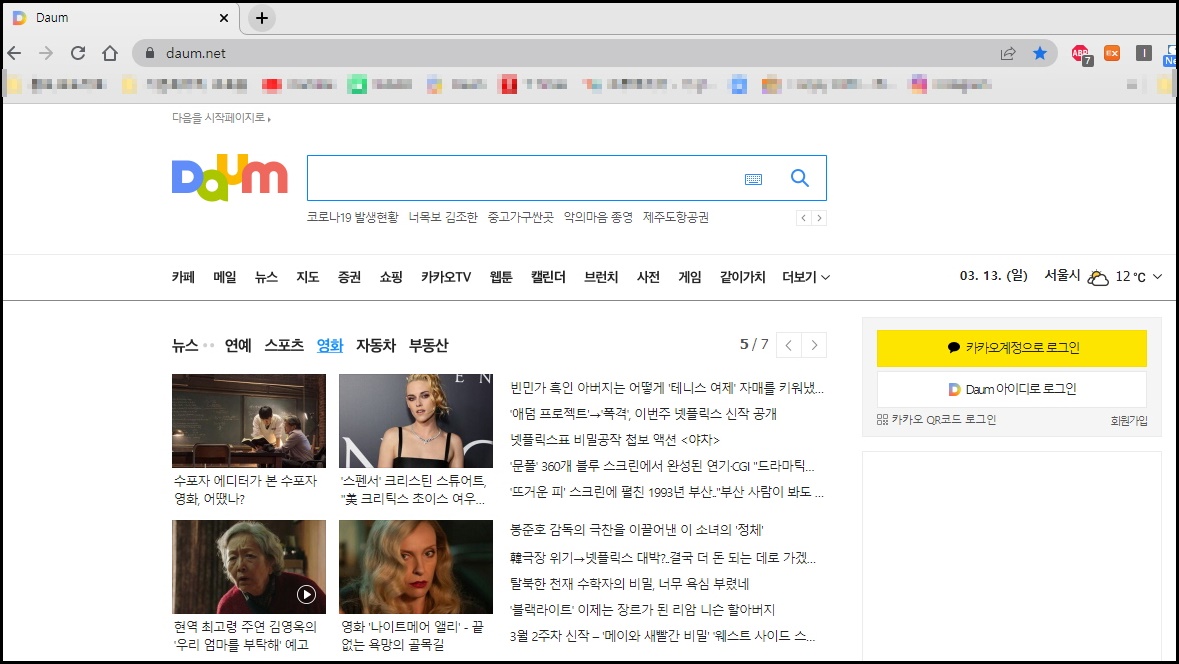Select the 영화 content tab

coord(330,345)
